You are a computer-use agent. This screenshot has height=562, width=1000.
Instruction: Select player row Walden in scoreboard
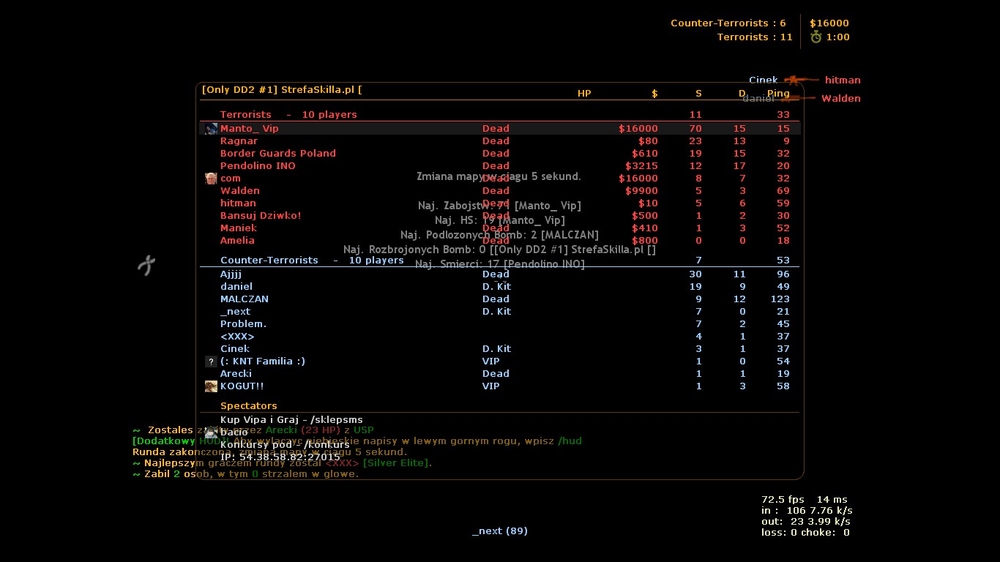(499, 191)
